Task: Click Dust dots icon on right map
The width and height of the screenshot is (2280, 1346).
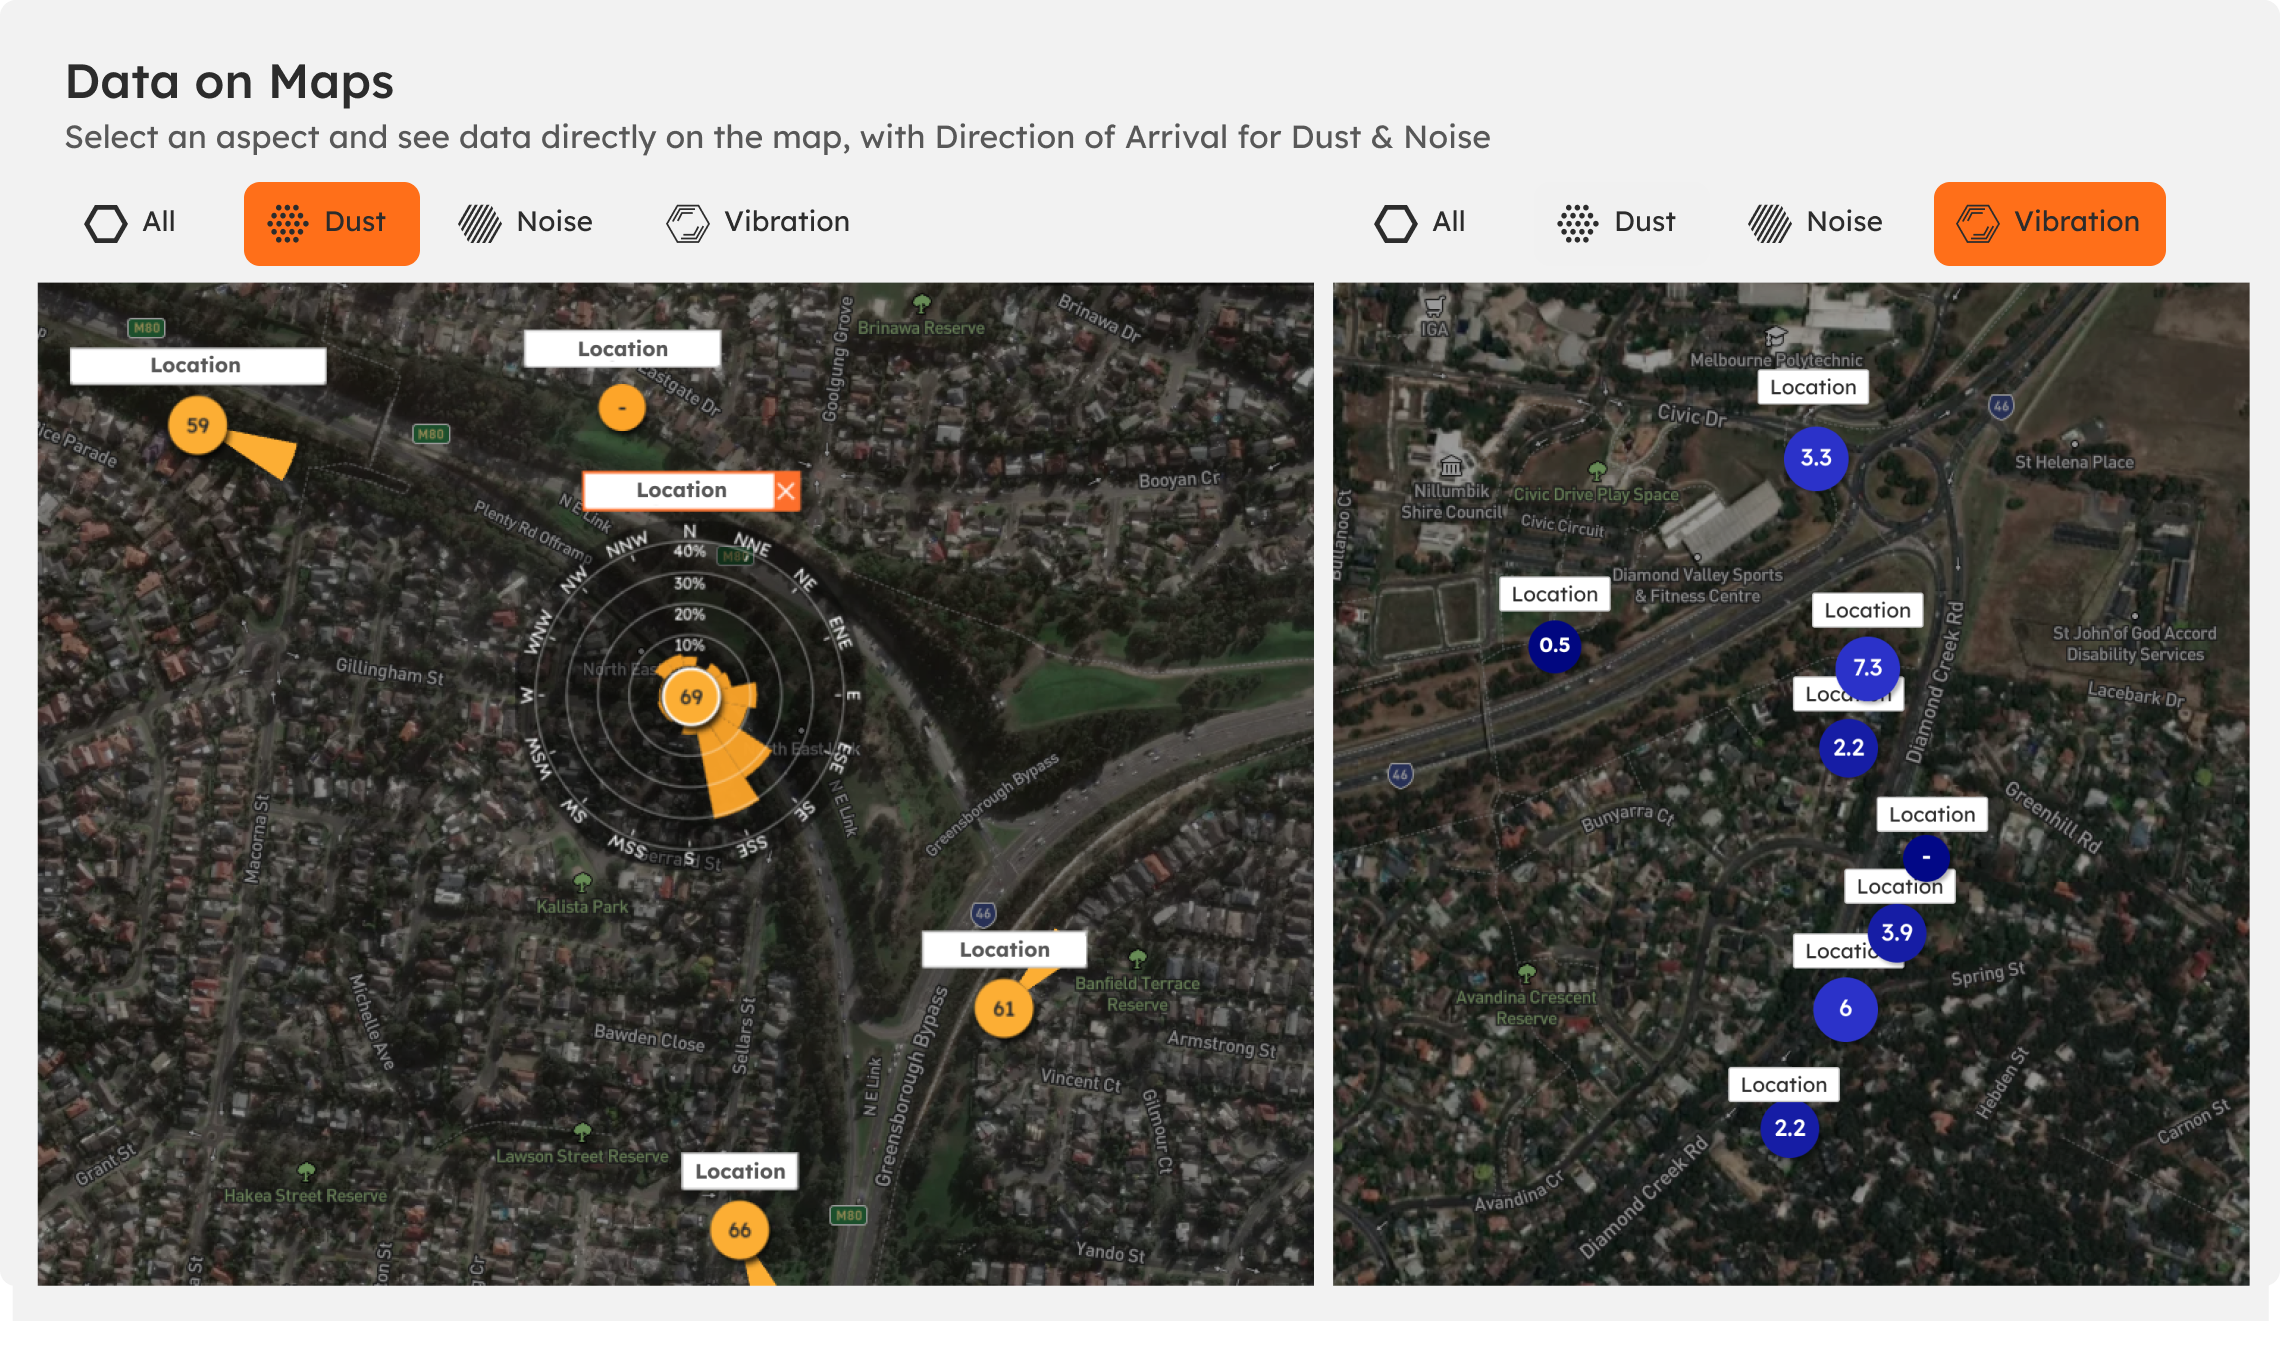Action: click(x=1578, y=223)
